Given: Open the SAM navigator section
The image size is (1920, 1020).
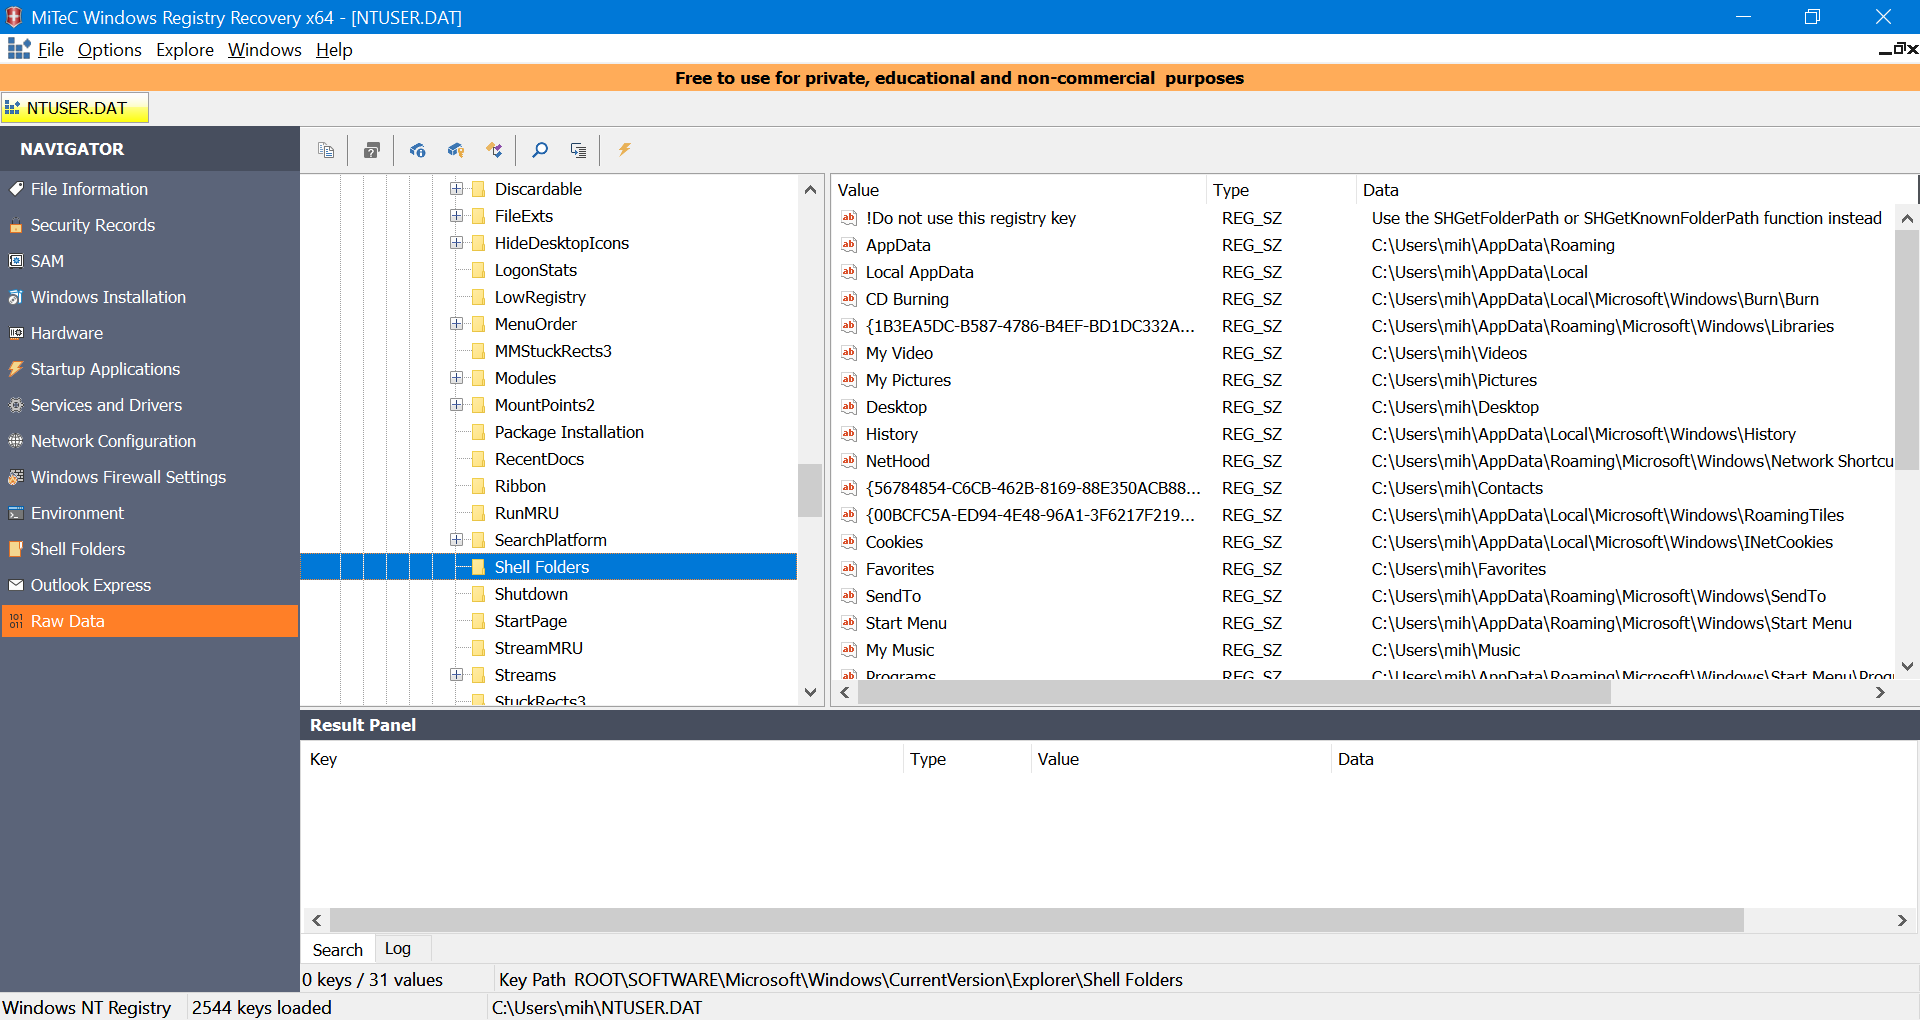Looking at the screenshot, I should click(x=150, y=261).
